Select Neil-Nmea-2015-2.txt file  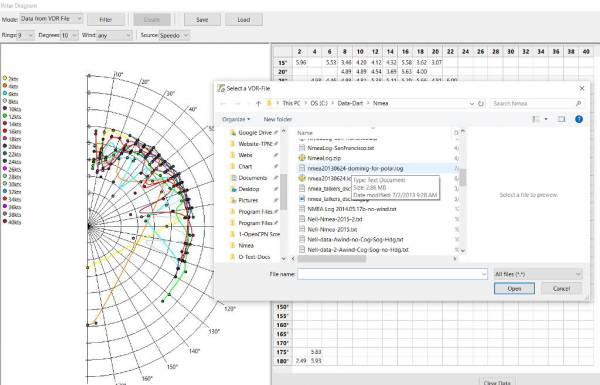tap(335, 219)
